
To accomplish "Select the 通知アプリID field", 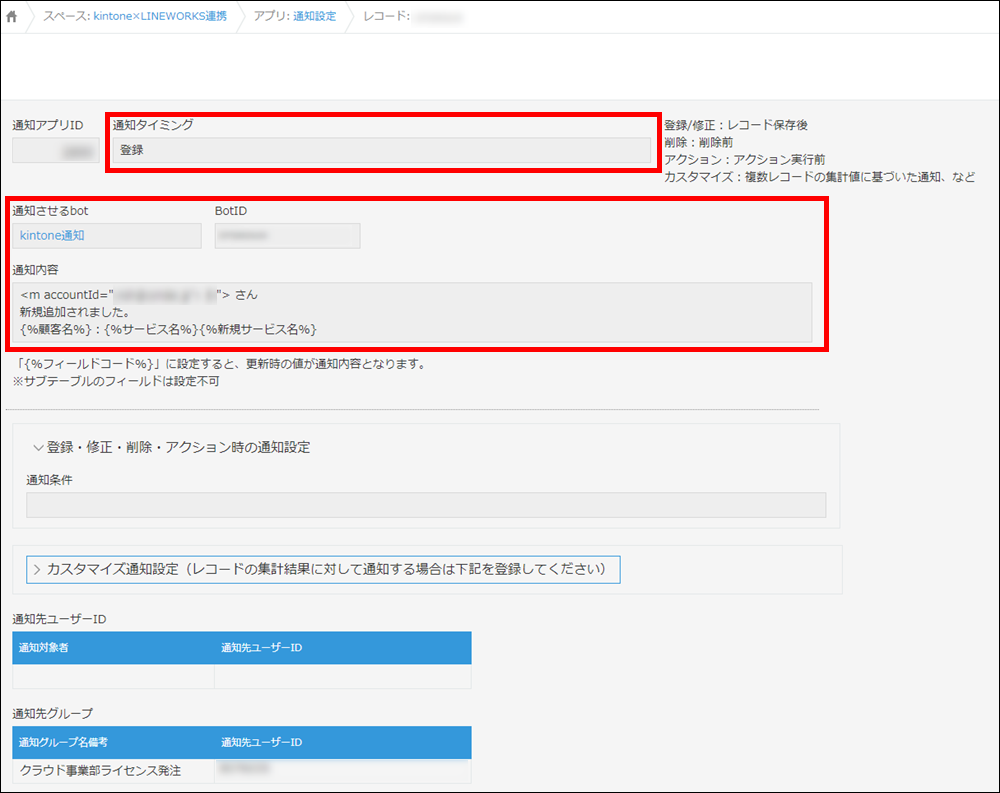I will tap(55, 151).
